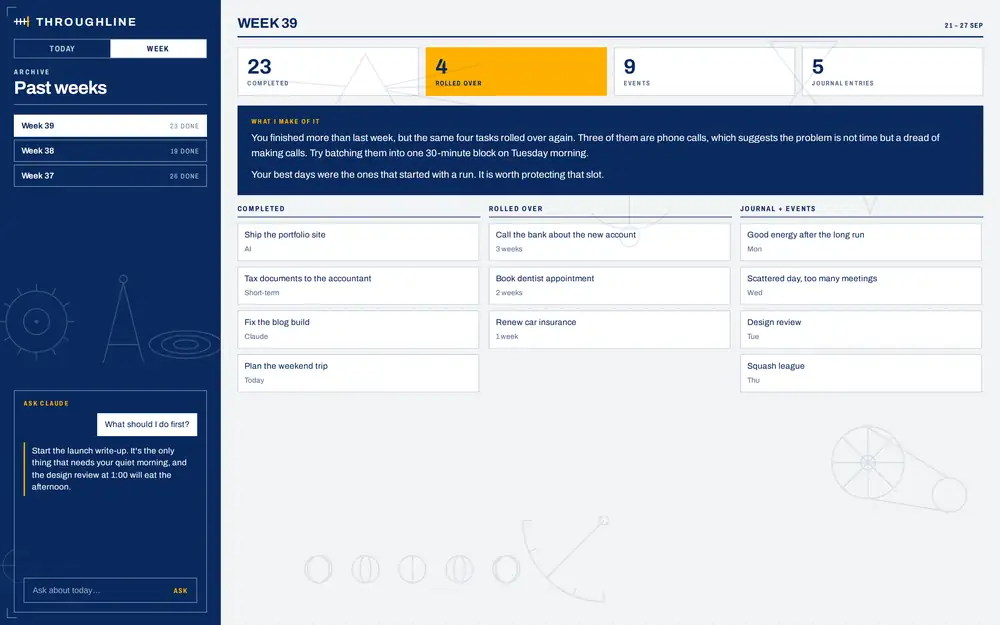Click the 'Past weeks' heading

pyautogui.click(x=61, y=88)
